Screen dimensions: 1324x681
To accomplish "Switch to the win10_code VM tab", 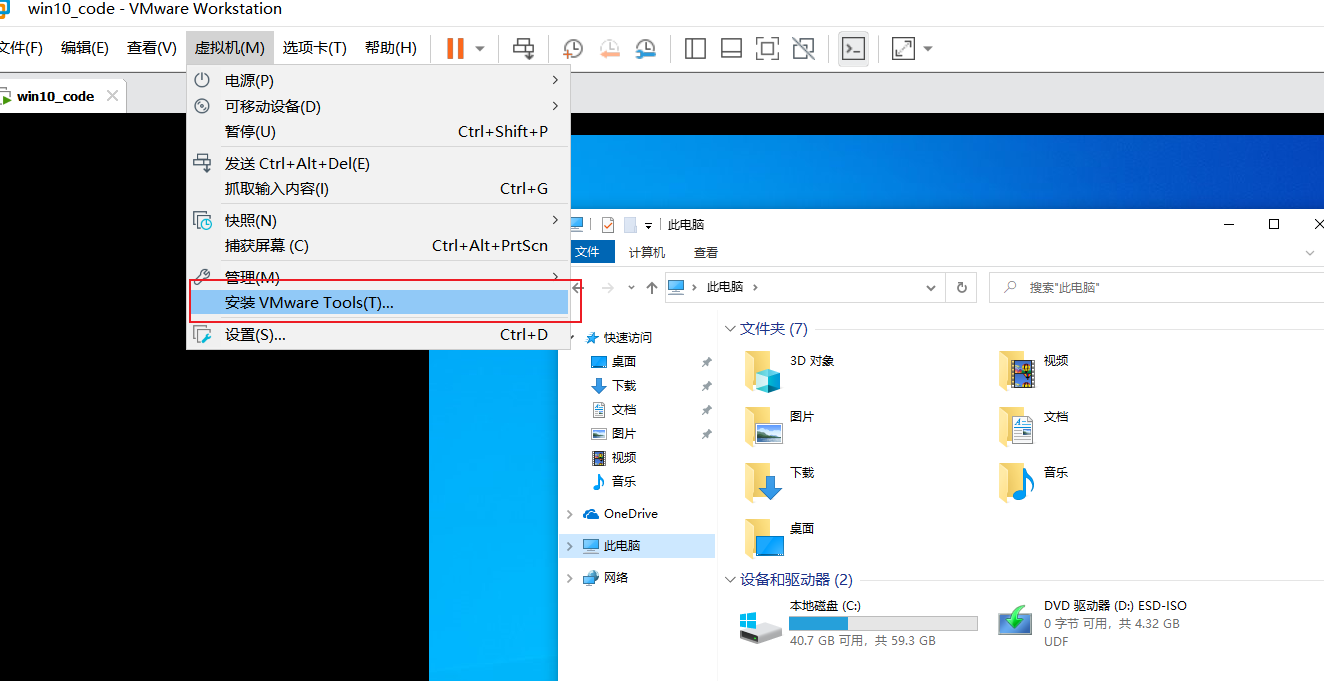I will pyautogui.click(x=55, y=96).
